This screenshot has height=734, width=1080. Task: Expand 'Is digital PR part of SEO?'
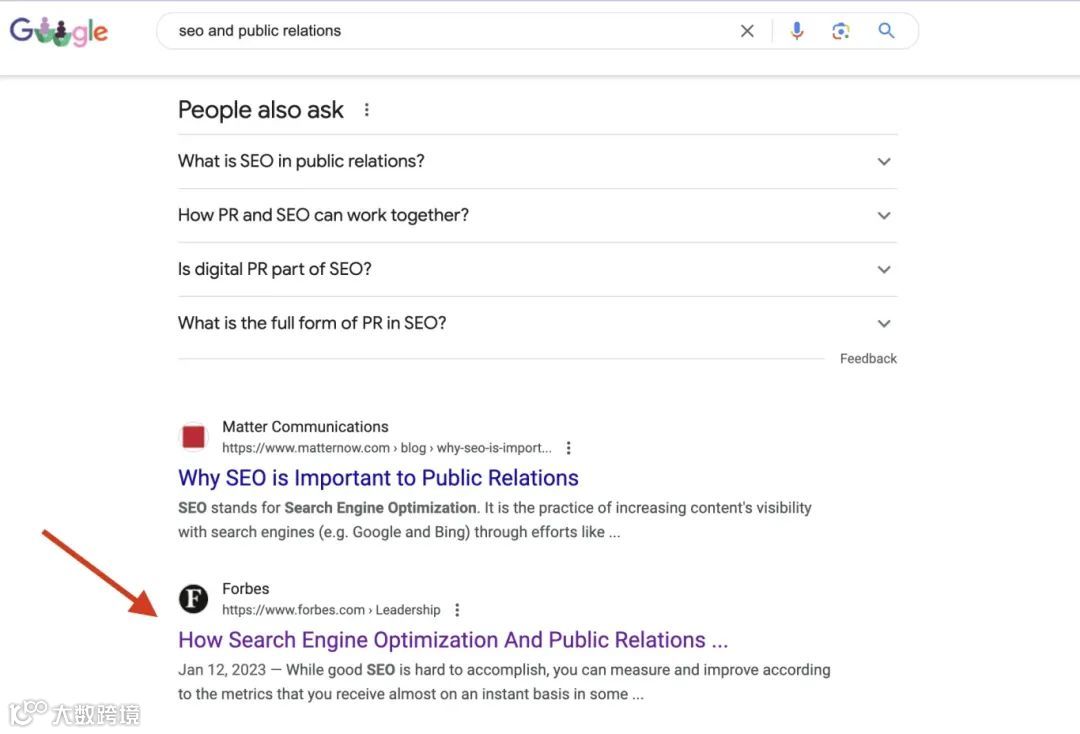(537, 269)
